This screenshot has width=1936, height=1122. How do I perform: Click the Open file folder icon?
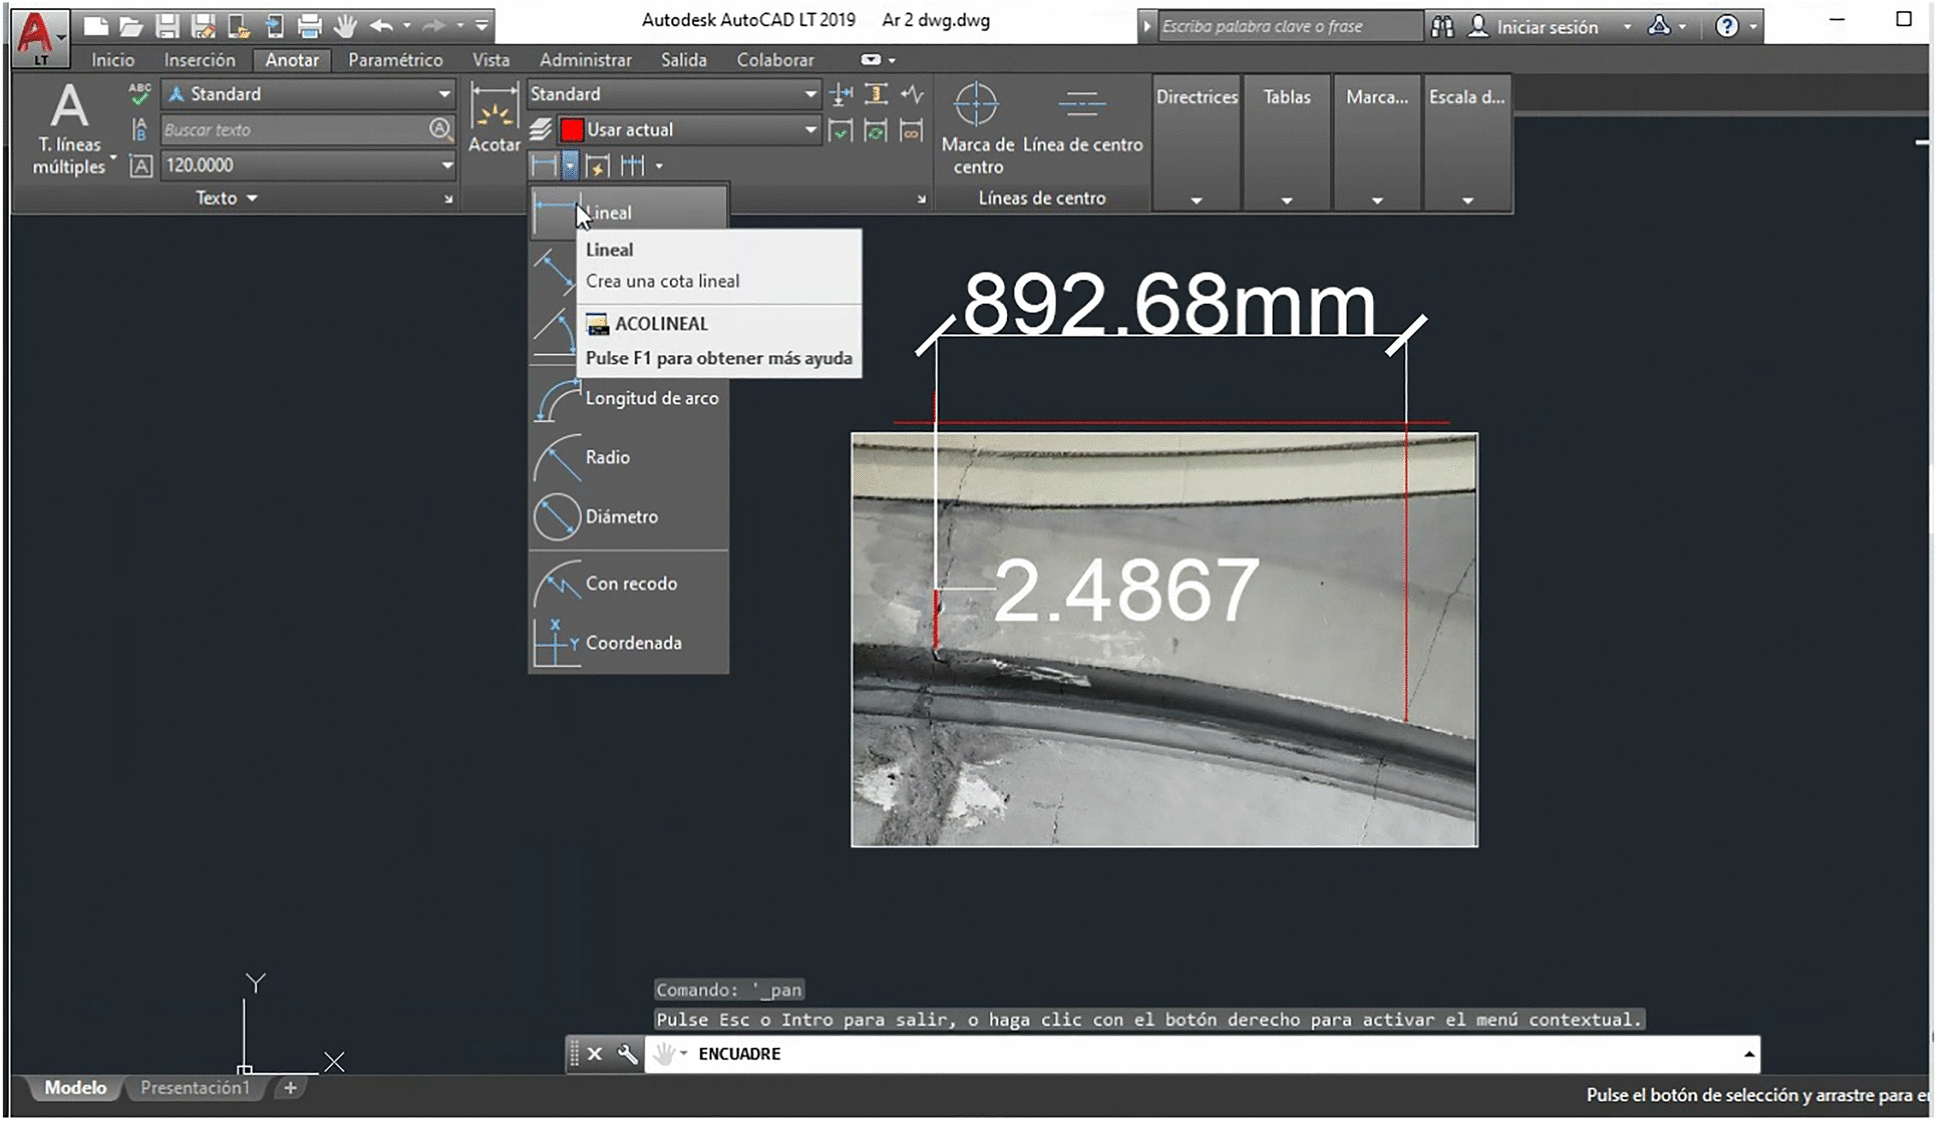point(131,26)
